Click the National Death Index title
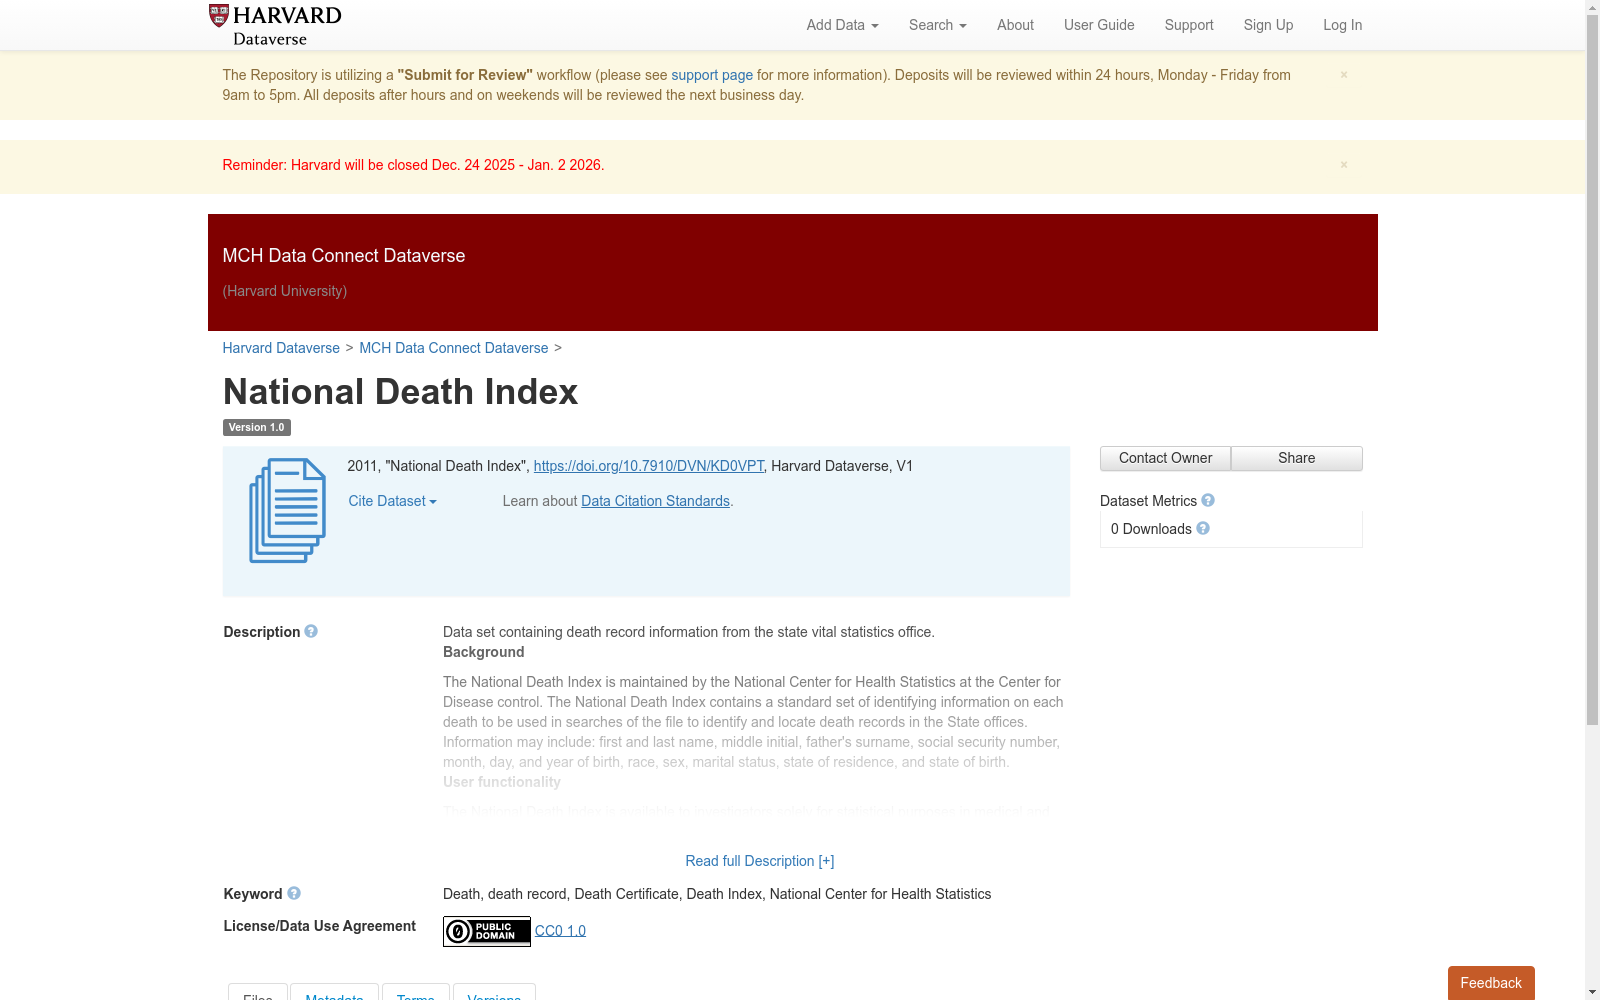Screen dimensions: 1600x1000 click(x=400, y=392)
